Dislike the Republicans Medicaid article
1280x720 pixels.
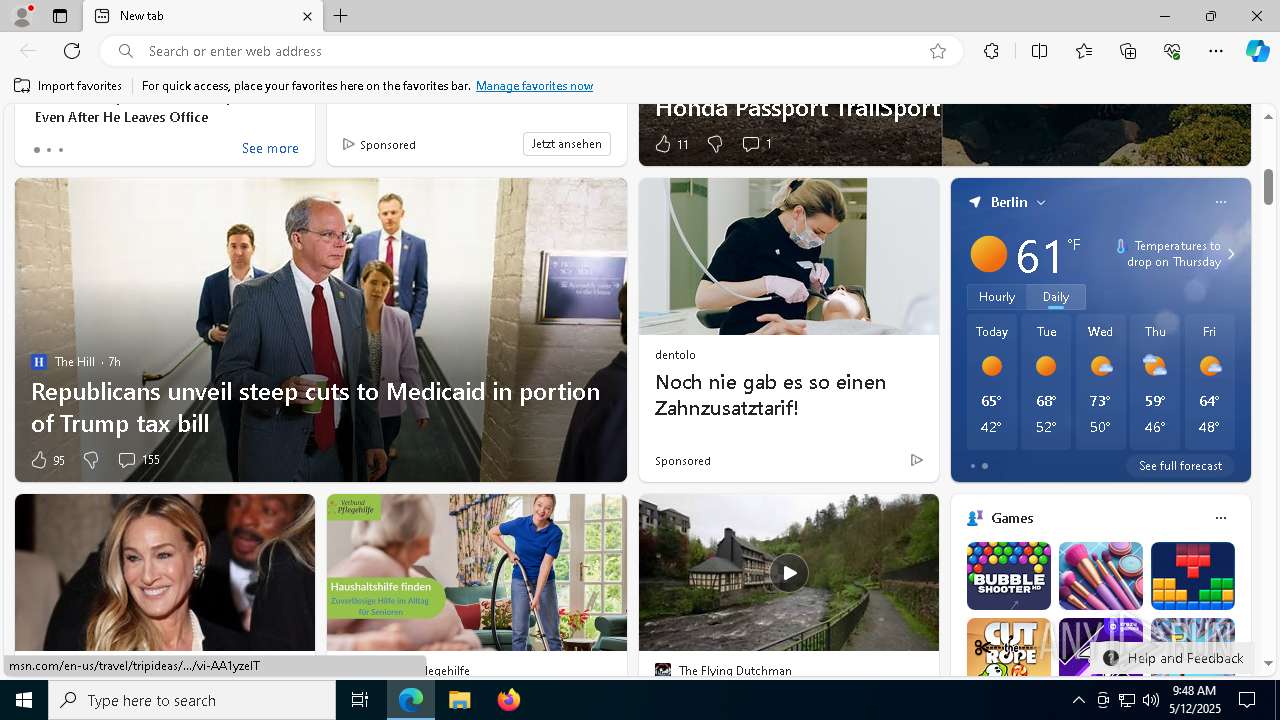coord(91,460)
